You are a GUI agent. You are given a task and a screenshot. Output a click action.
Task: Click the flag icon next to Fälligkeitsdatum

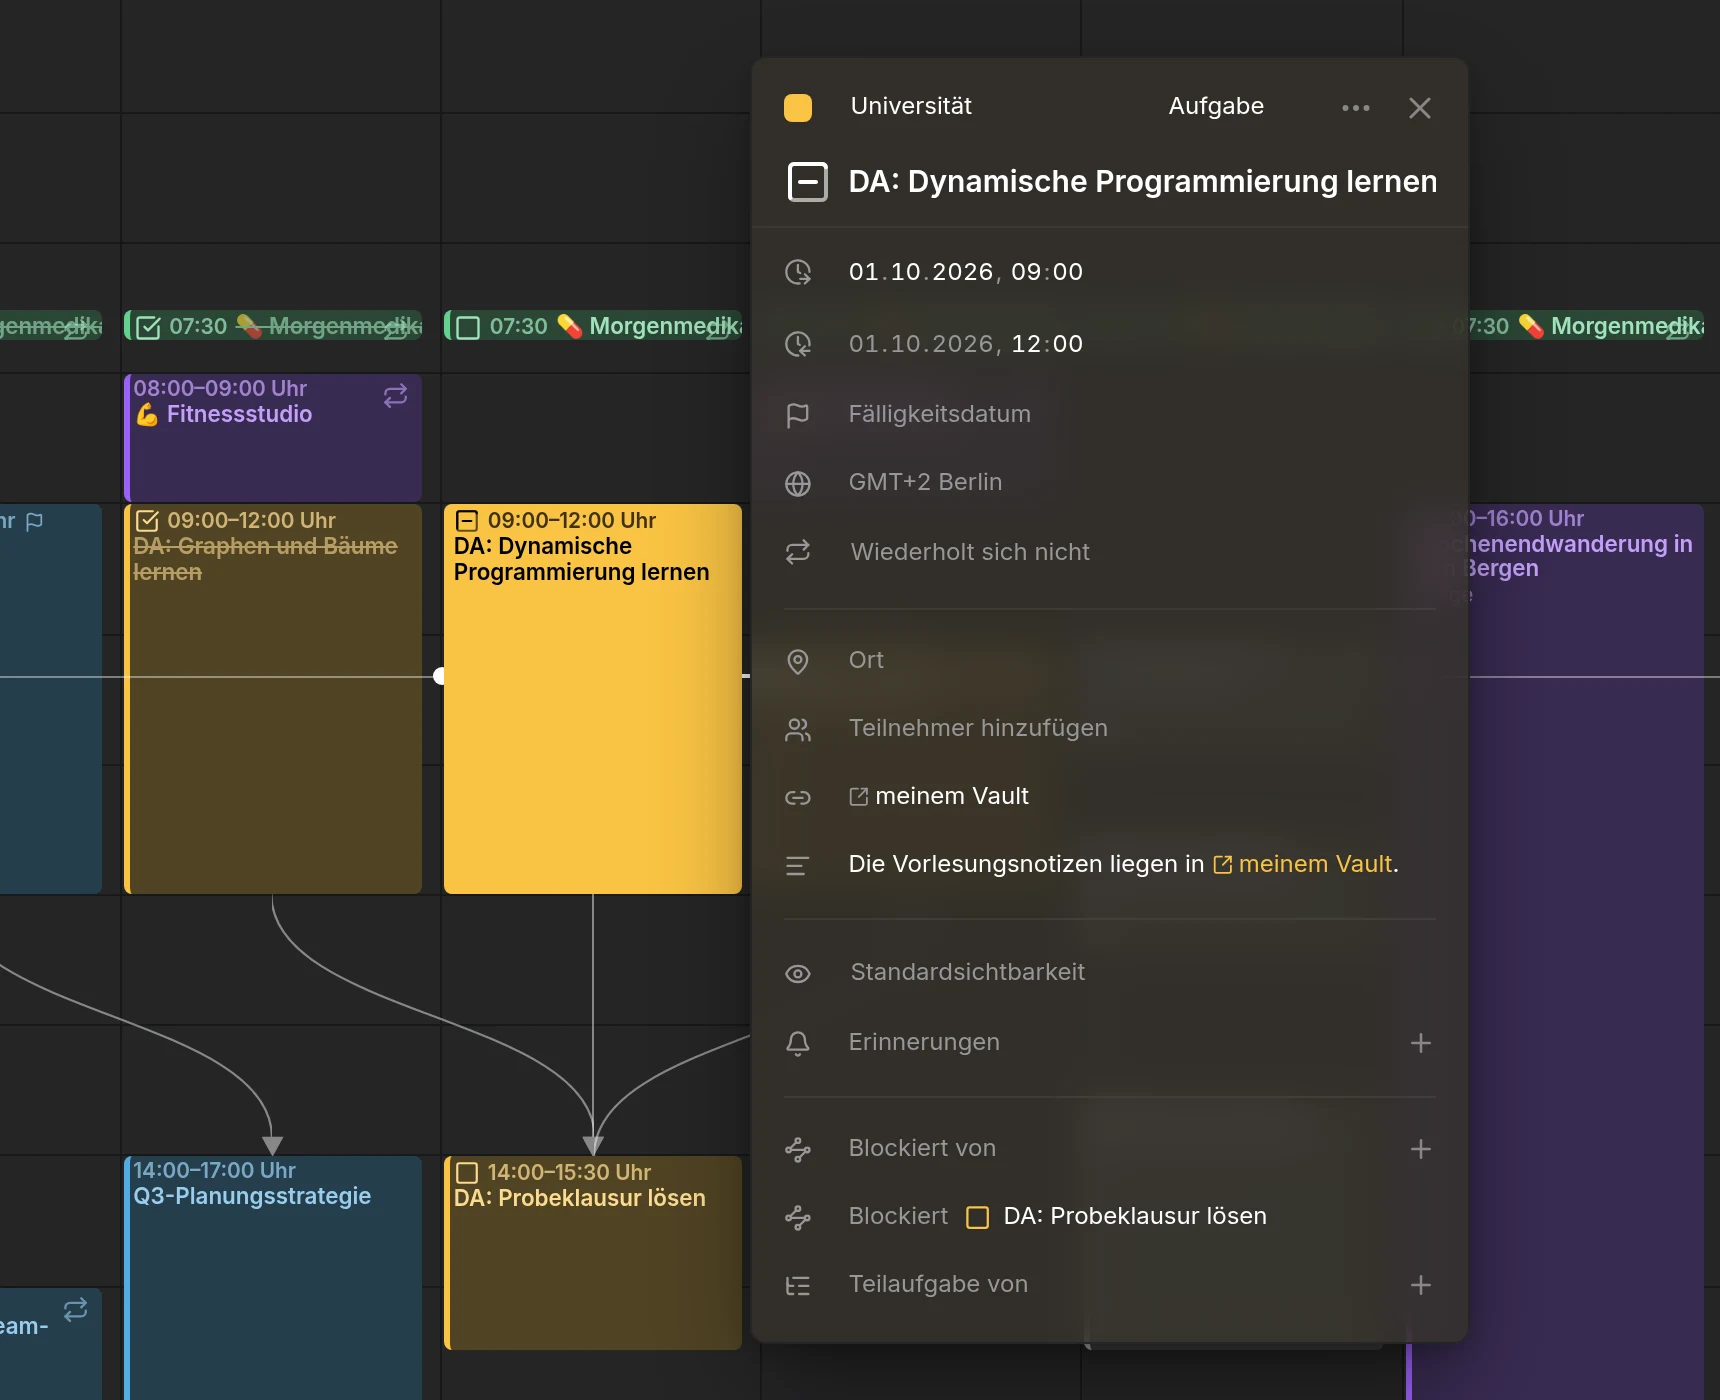coord(798,415)
